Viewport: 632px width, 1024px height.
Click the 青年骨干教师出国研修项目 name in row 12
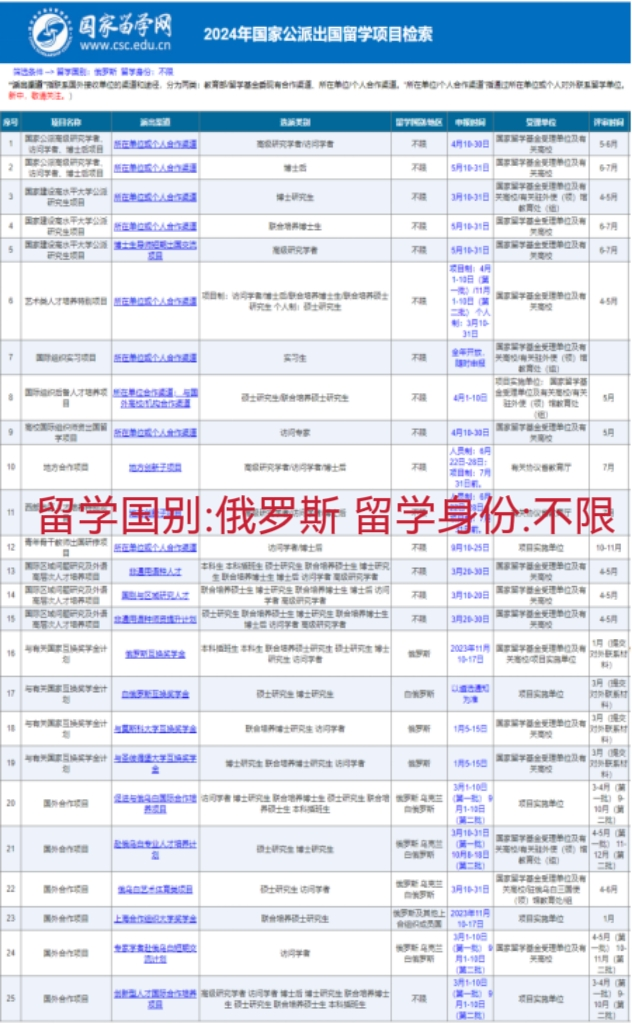66,548
